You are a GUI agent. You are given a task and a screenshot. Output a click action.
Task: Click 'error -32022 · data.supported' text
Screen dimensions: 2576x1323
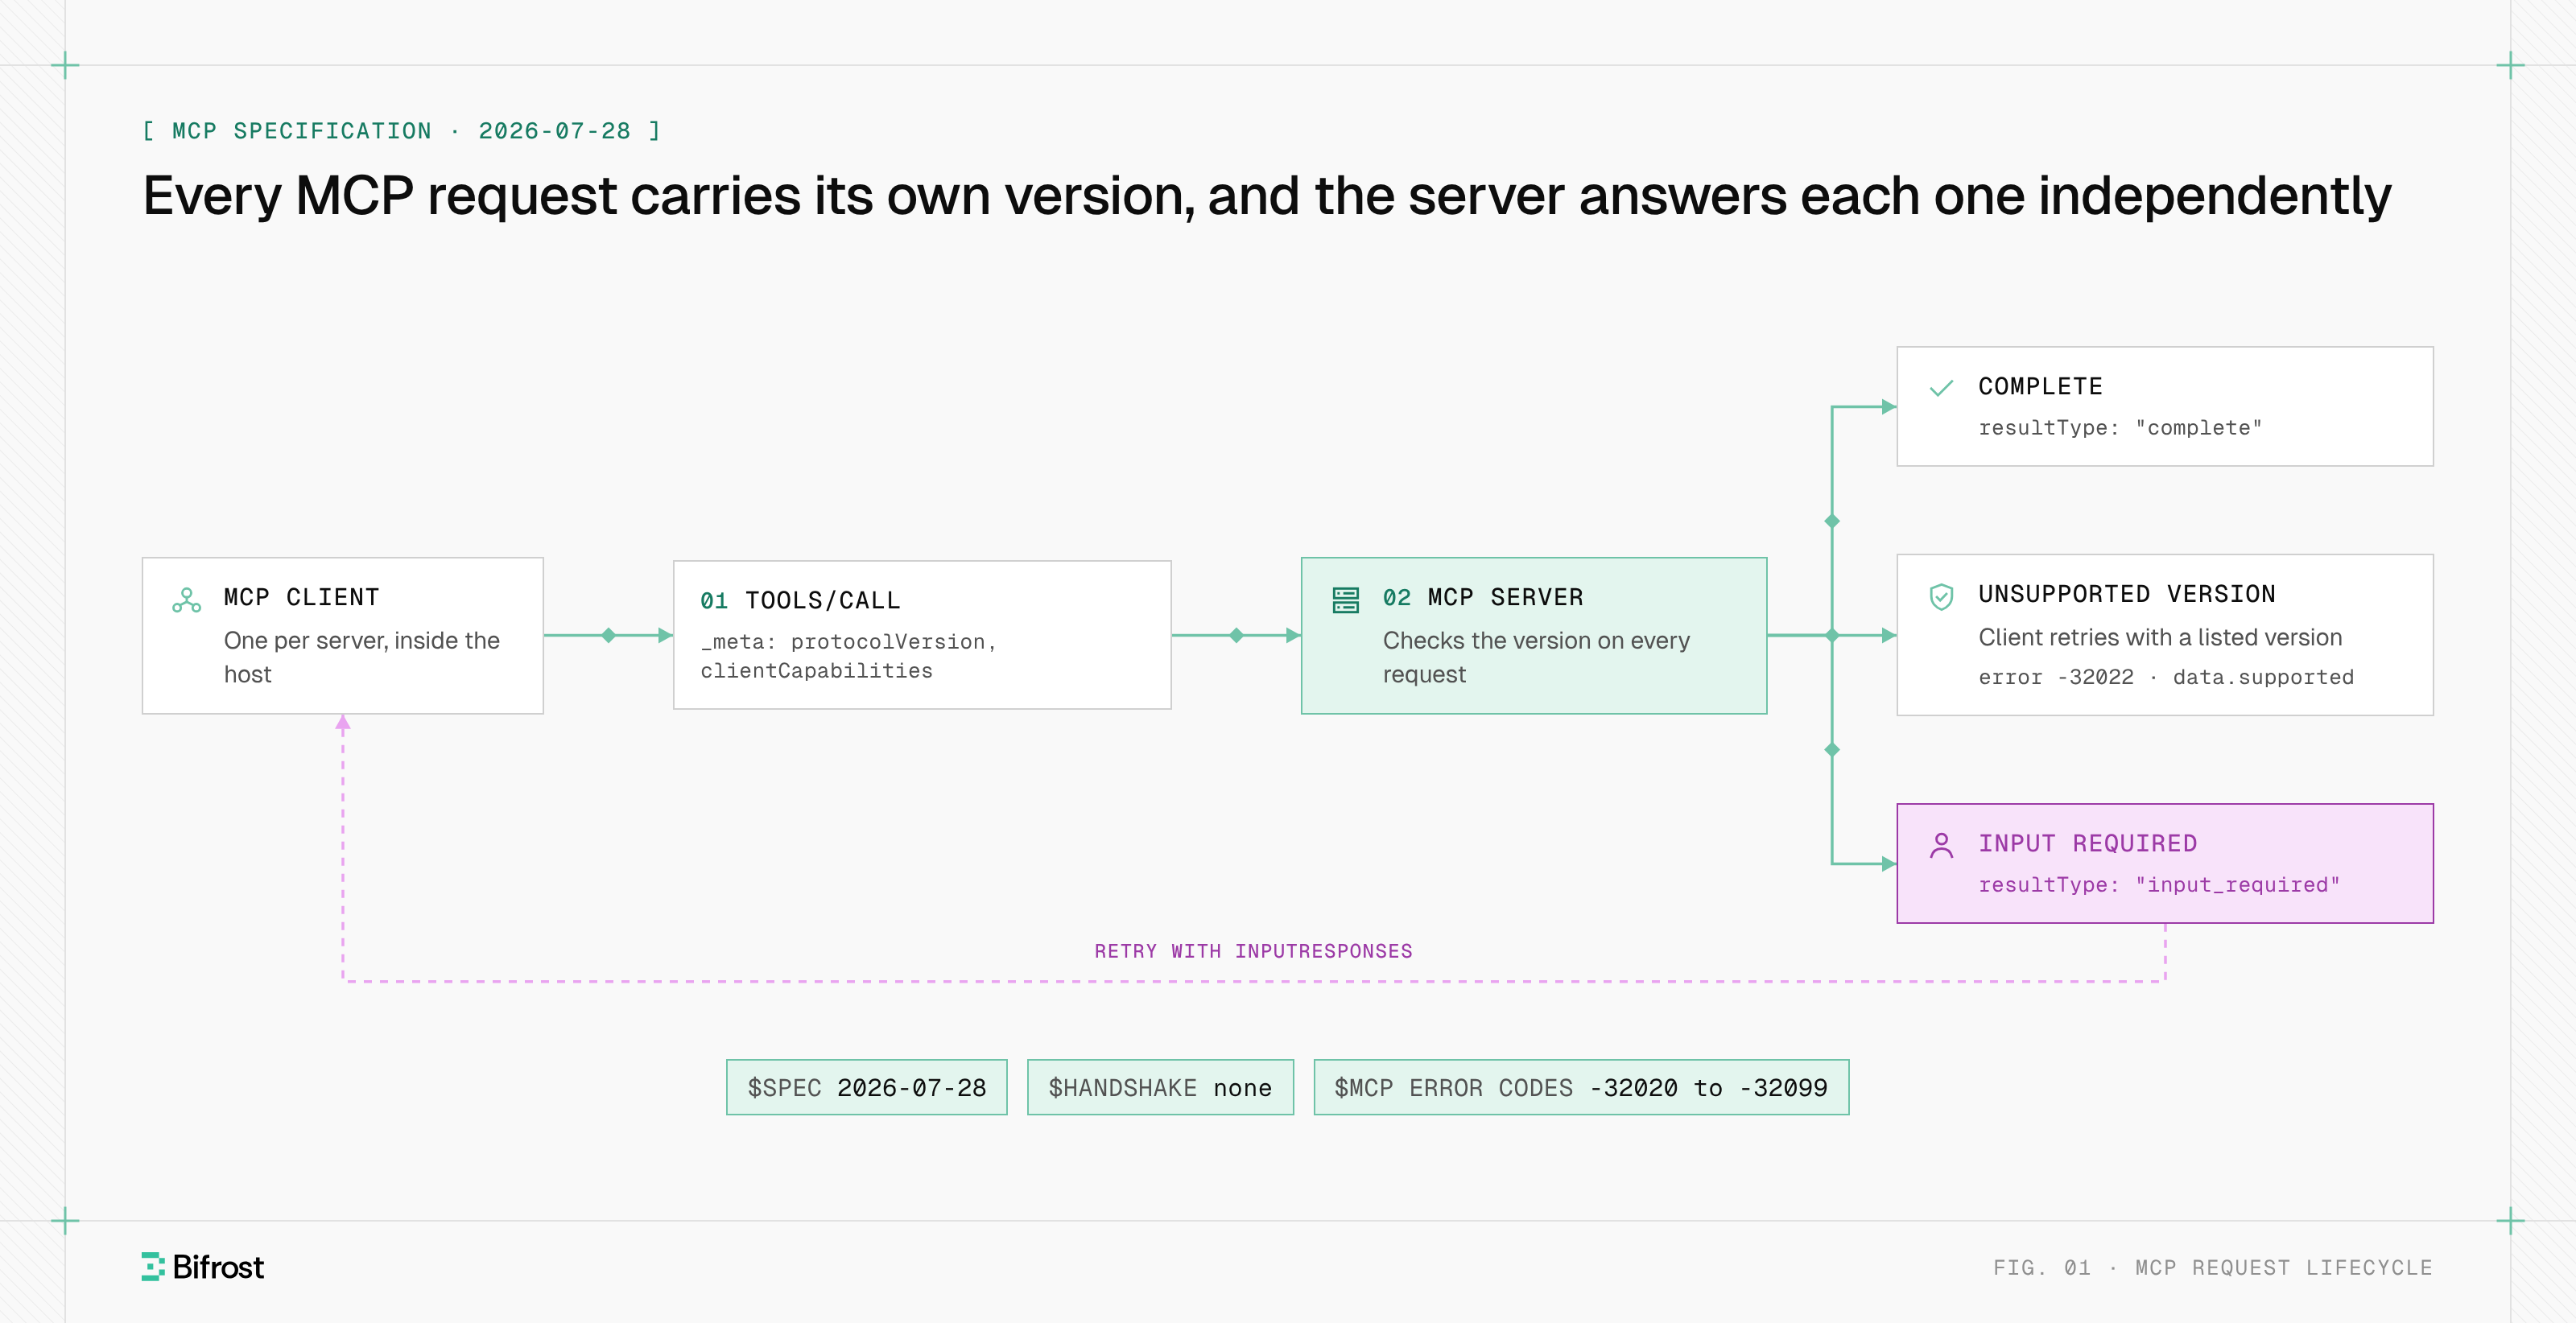[2166, 677]
